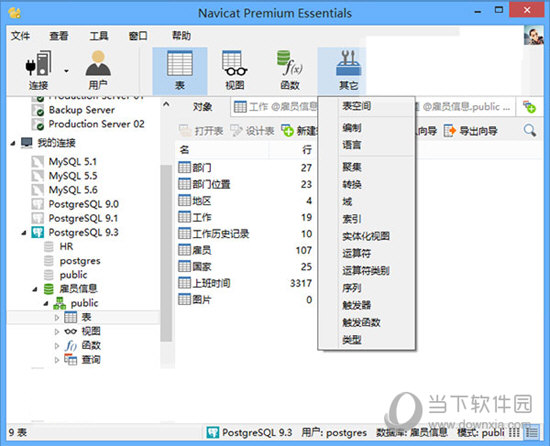The width and height of the screenshot is (550, 446).
Task: Choose 实体化视图 from the dropdown menu
Action: pyautogui.click(x=366, y=236)
